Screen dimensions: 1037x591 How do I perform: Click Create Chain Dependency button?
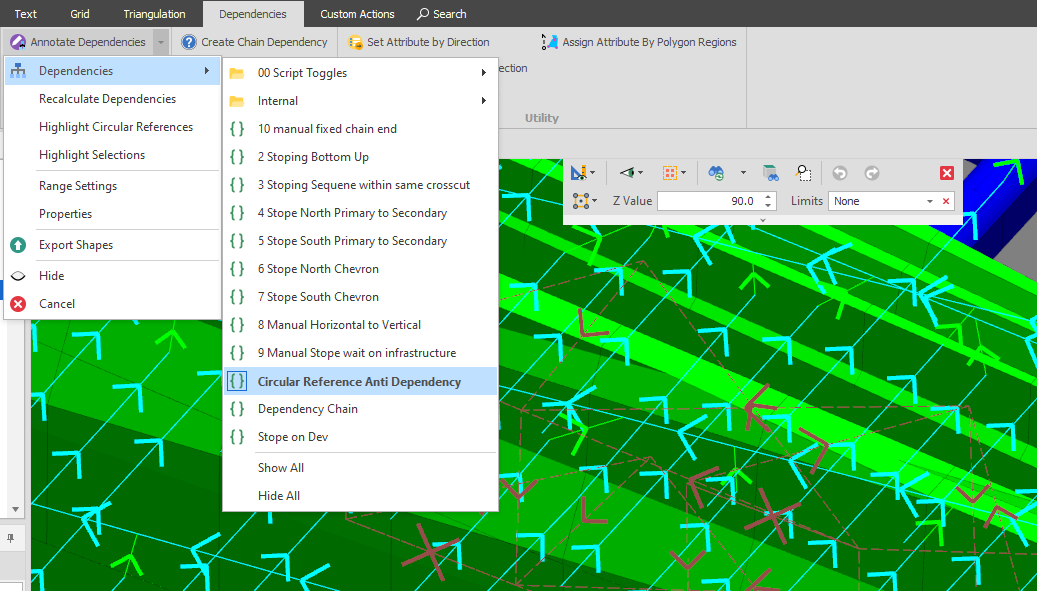click(255, 42)
